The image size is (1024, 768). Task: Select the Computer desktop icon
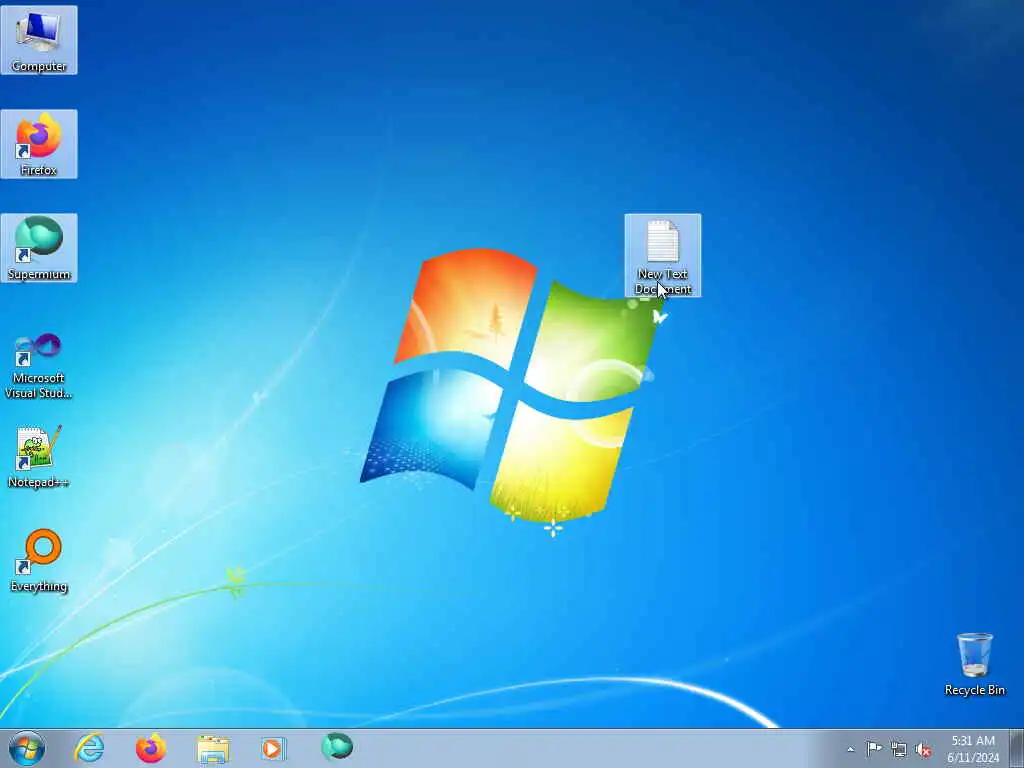click(39, 40)
